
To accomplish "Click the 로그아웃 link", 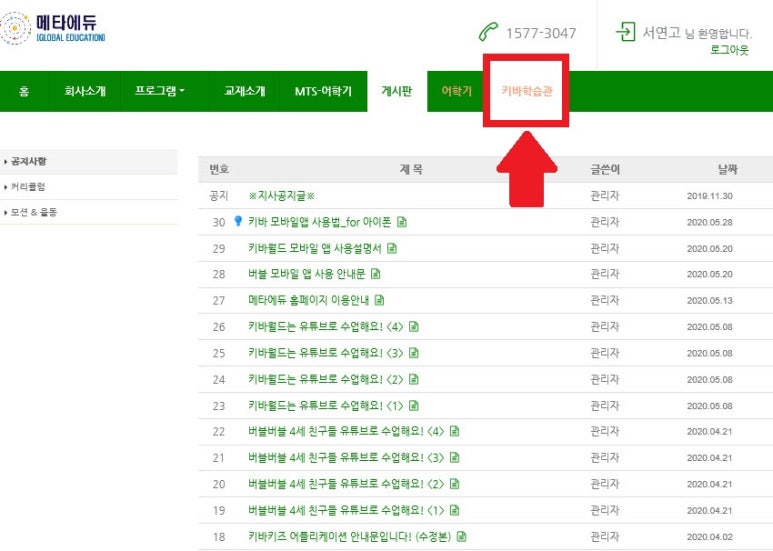I will 729,50.
